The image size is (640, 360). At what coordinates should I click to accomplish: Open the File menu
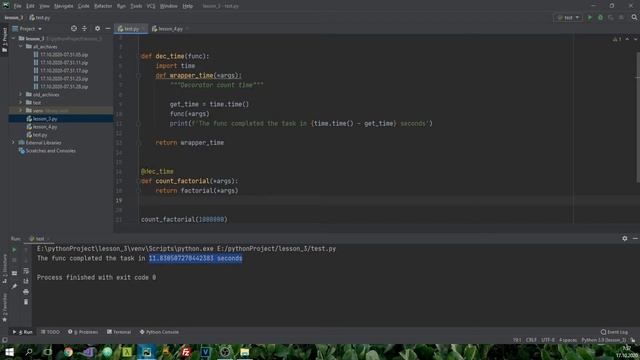[17, 6]
